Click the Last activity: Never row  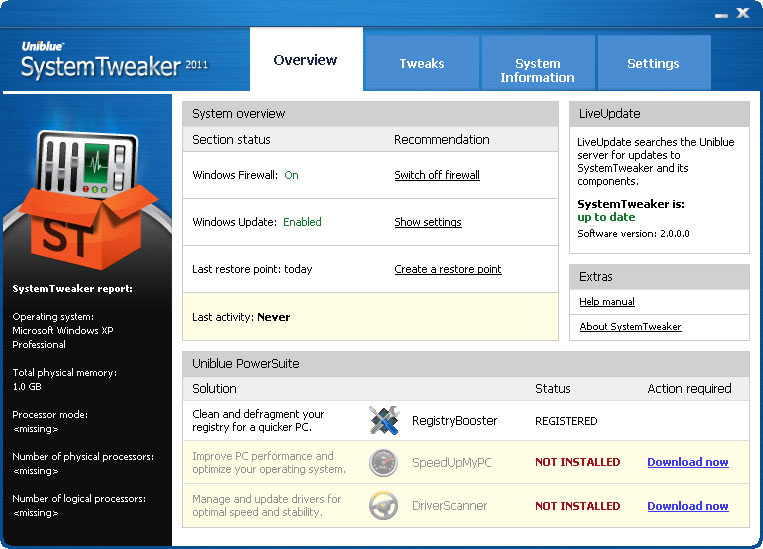[370, 317]
